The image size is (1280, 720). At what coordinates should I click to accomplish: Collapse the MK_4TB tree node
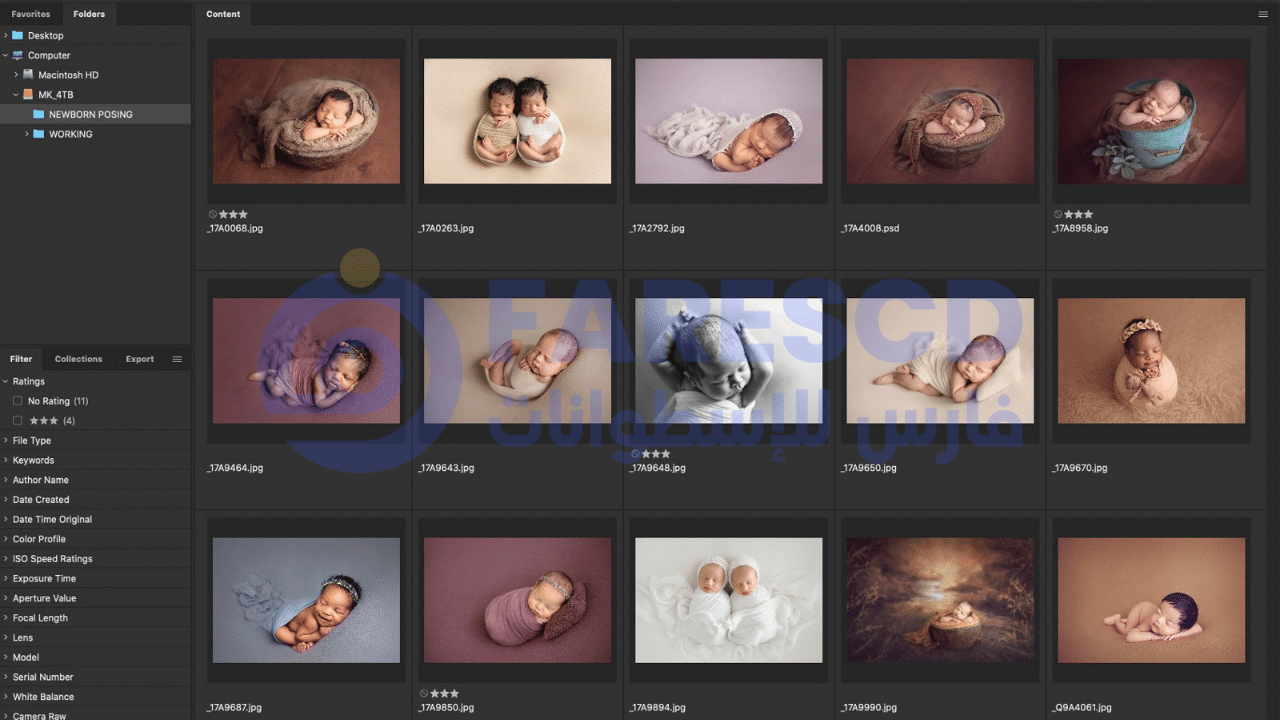[16, 94]
